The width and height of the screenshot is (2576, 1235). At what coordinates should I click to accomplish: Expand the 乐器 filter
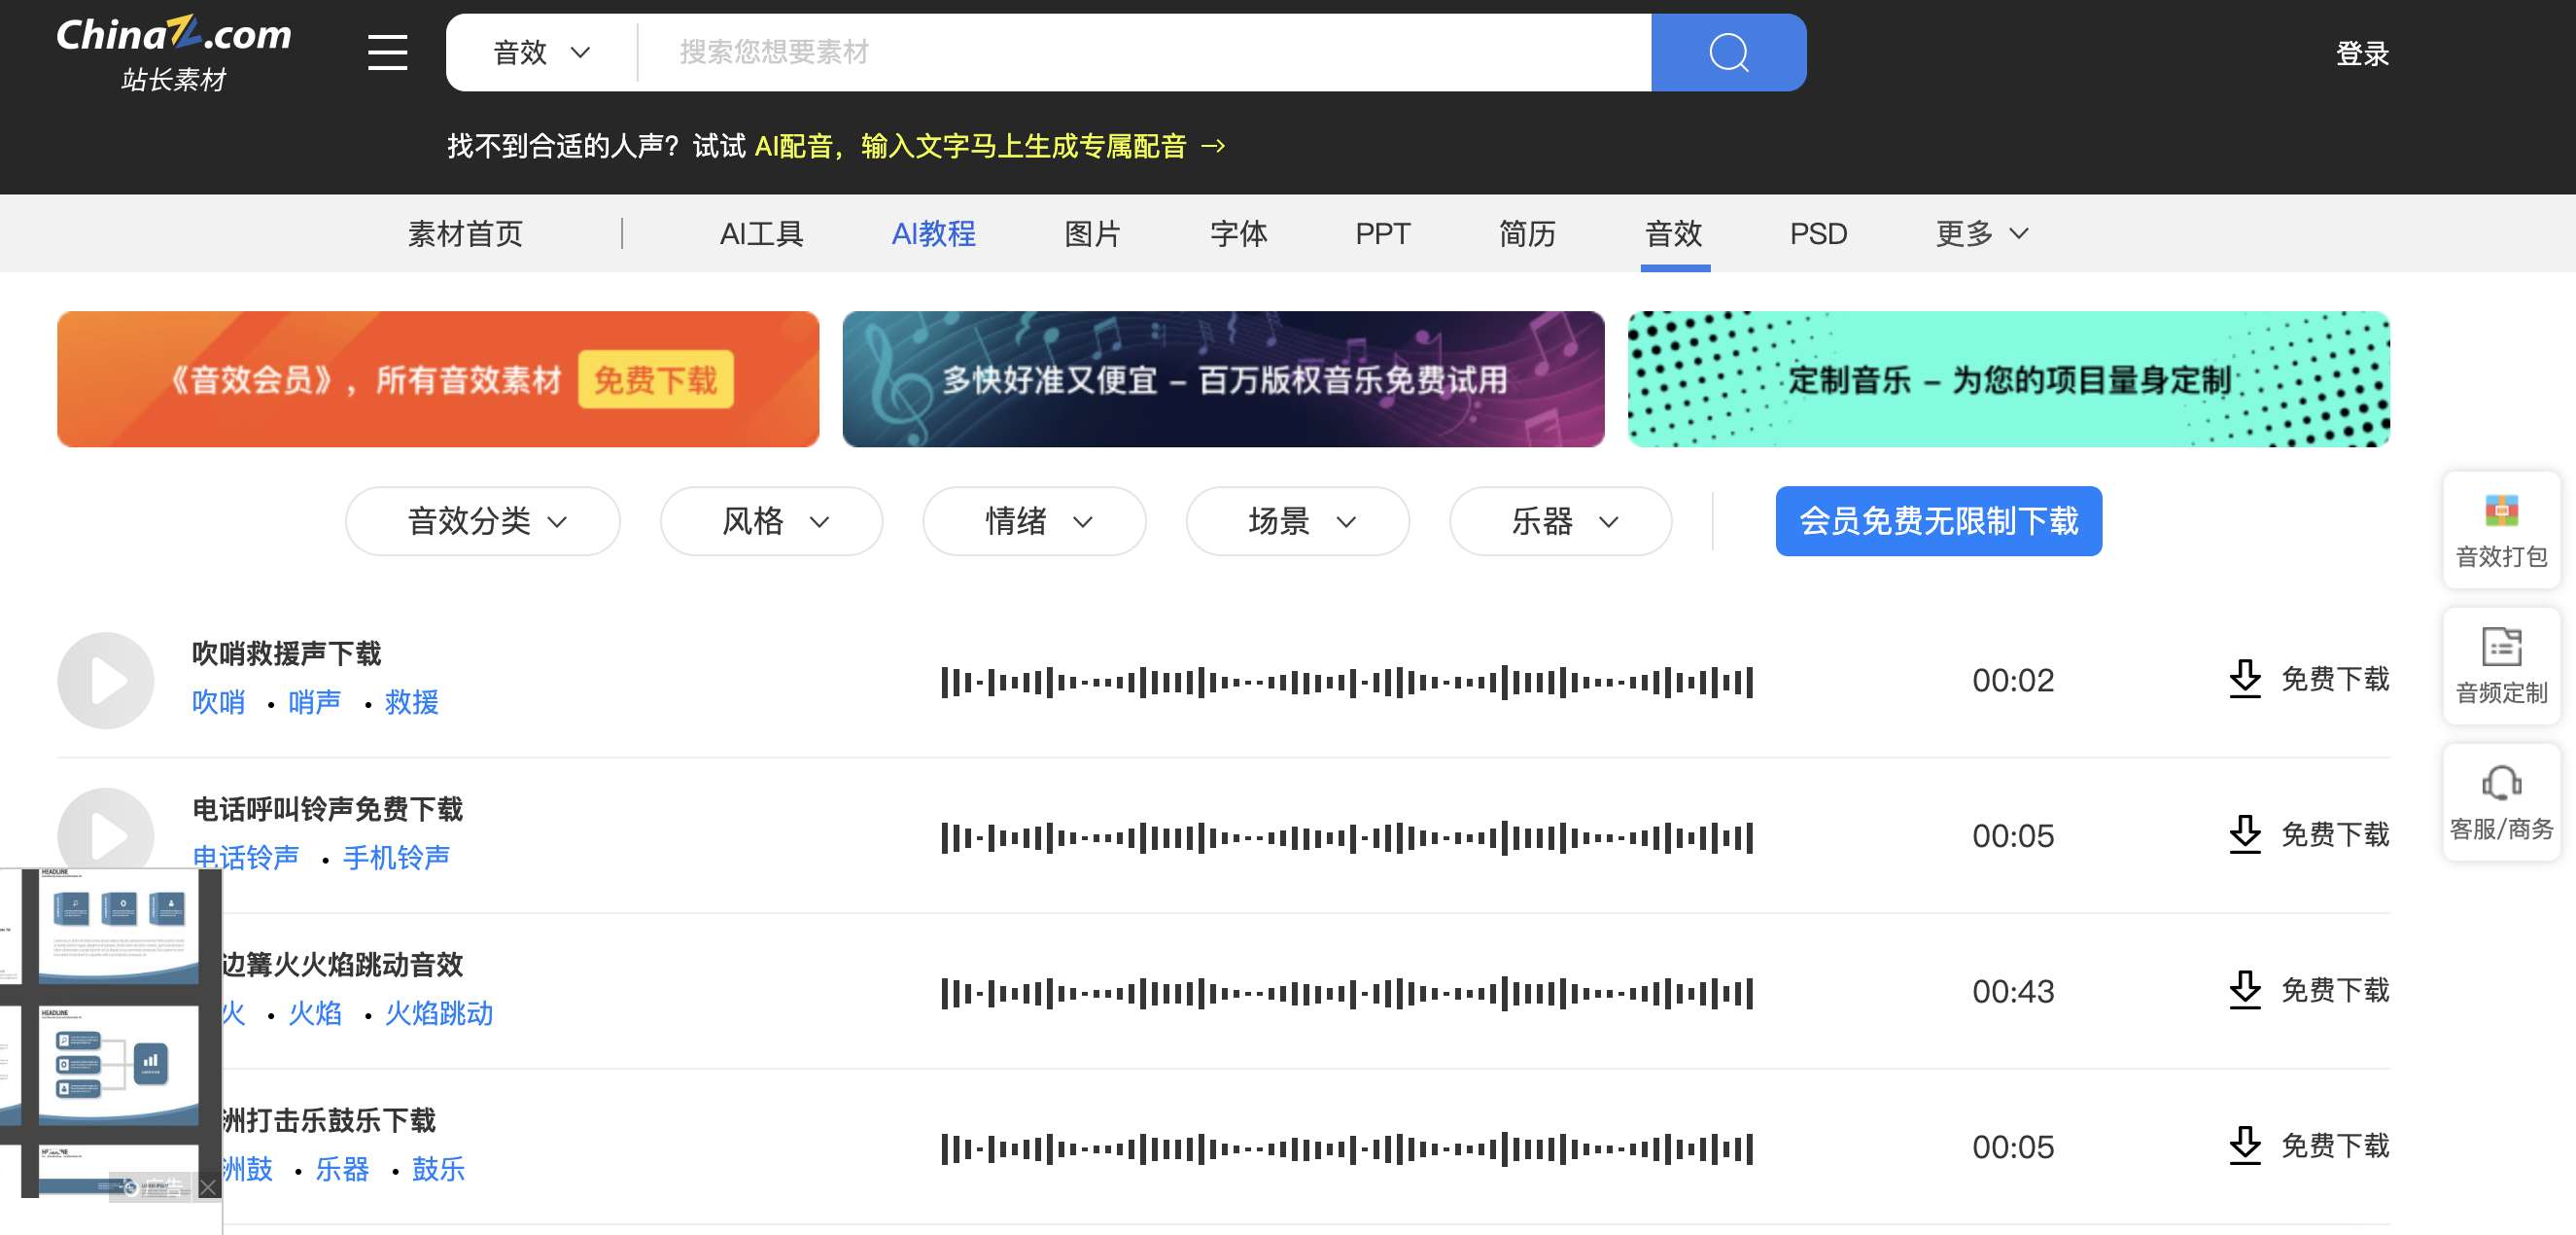pyautogui.click(x=1561, y=521)
